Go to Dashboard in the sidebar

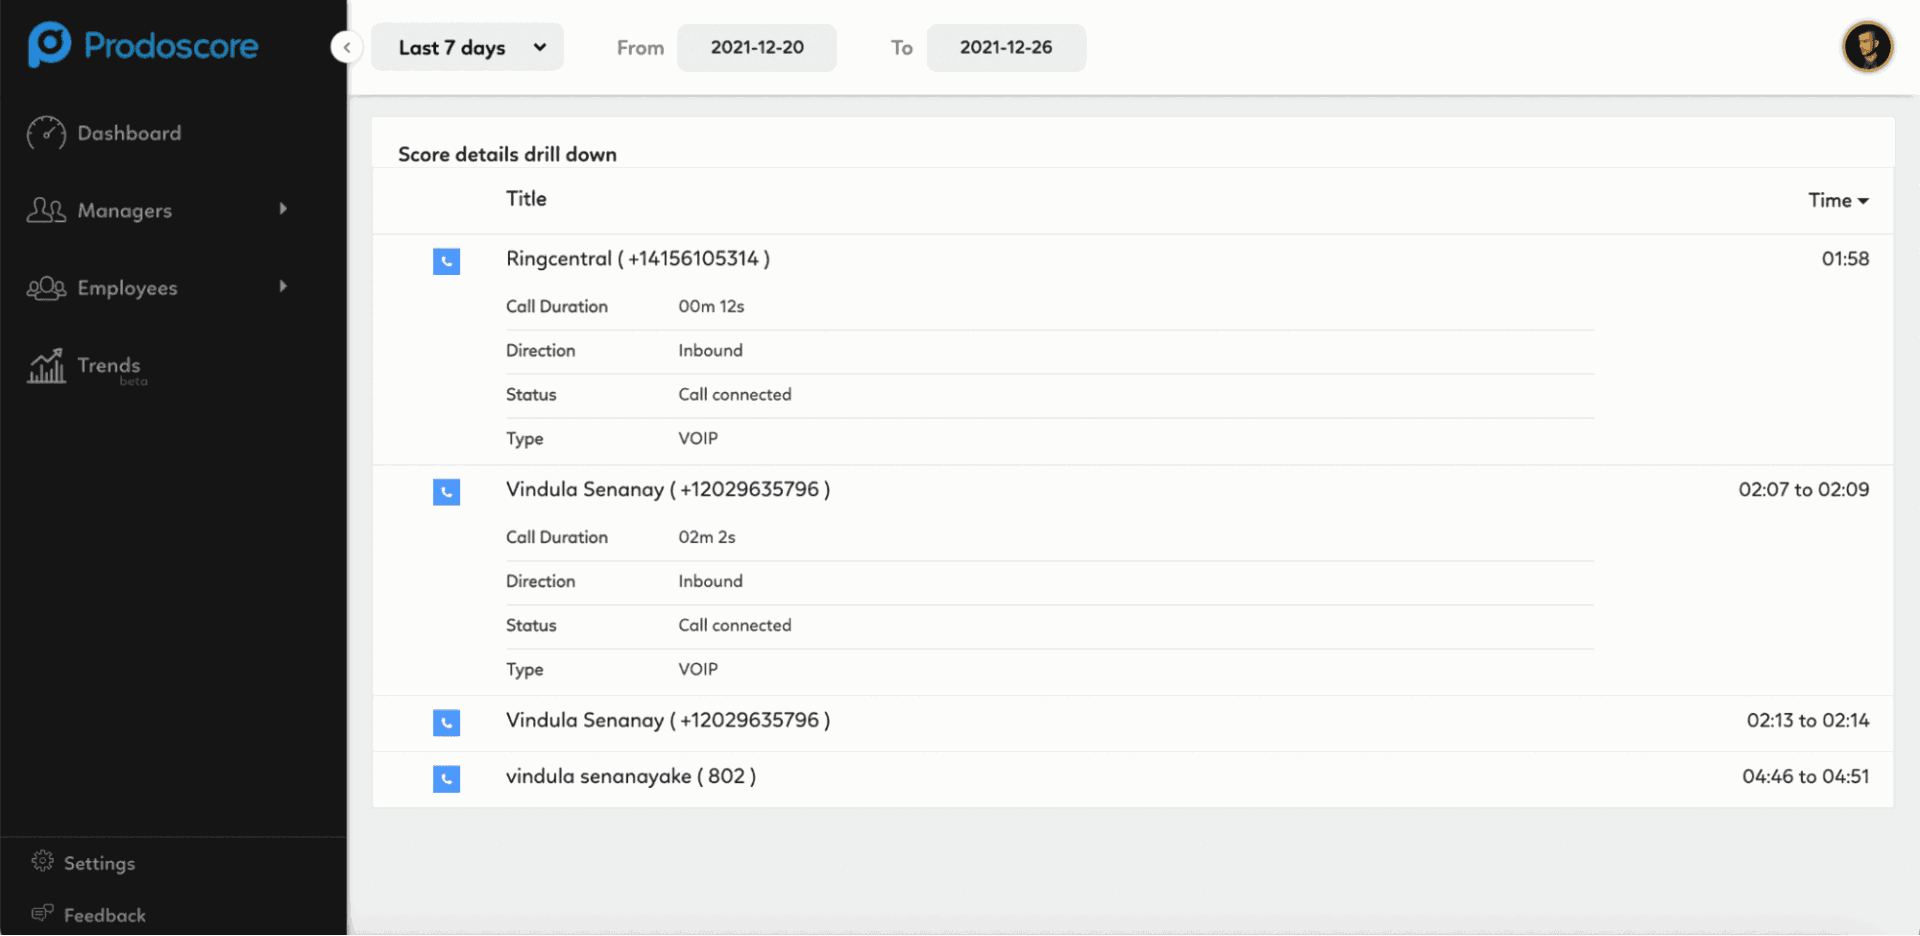(x=129, y=133)
